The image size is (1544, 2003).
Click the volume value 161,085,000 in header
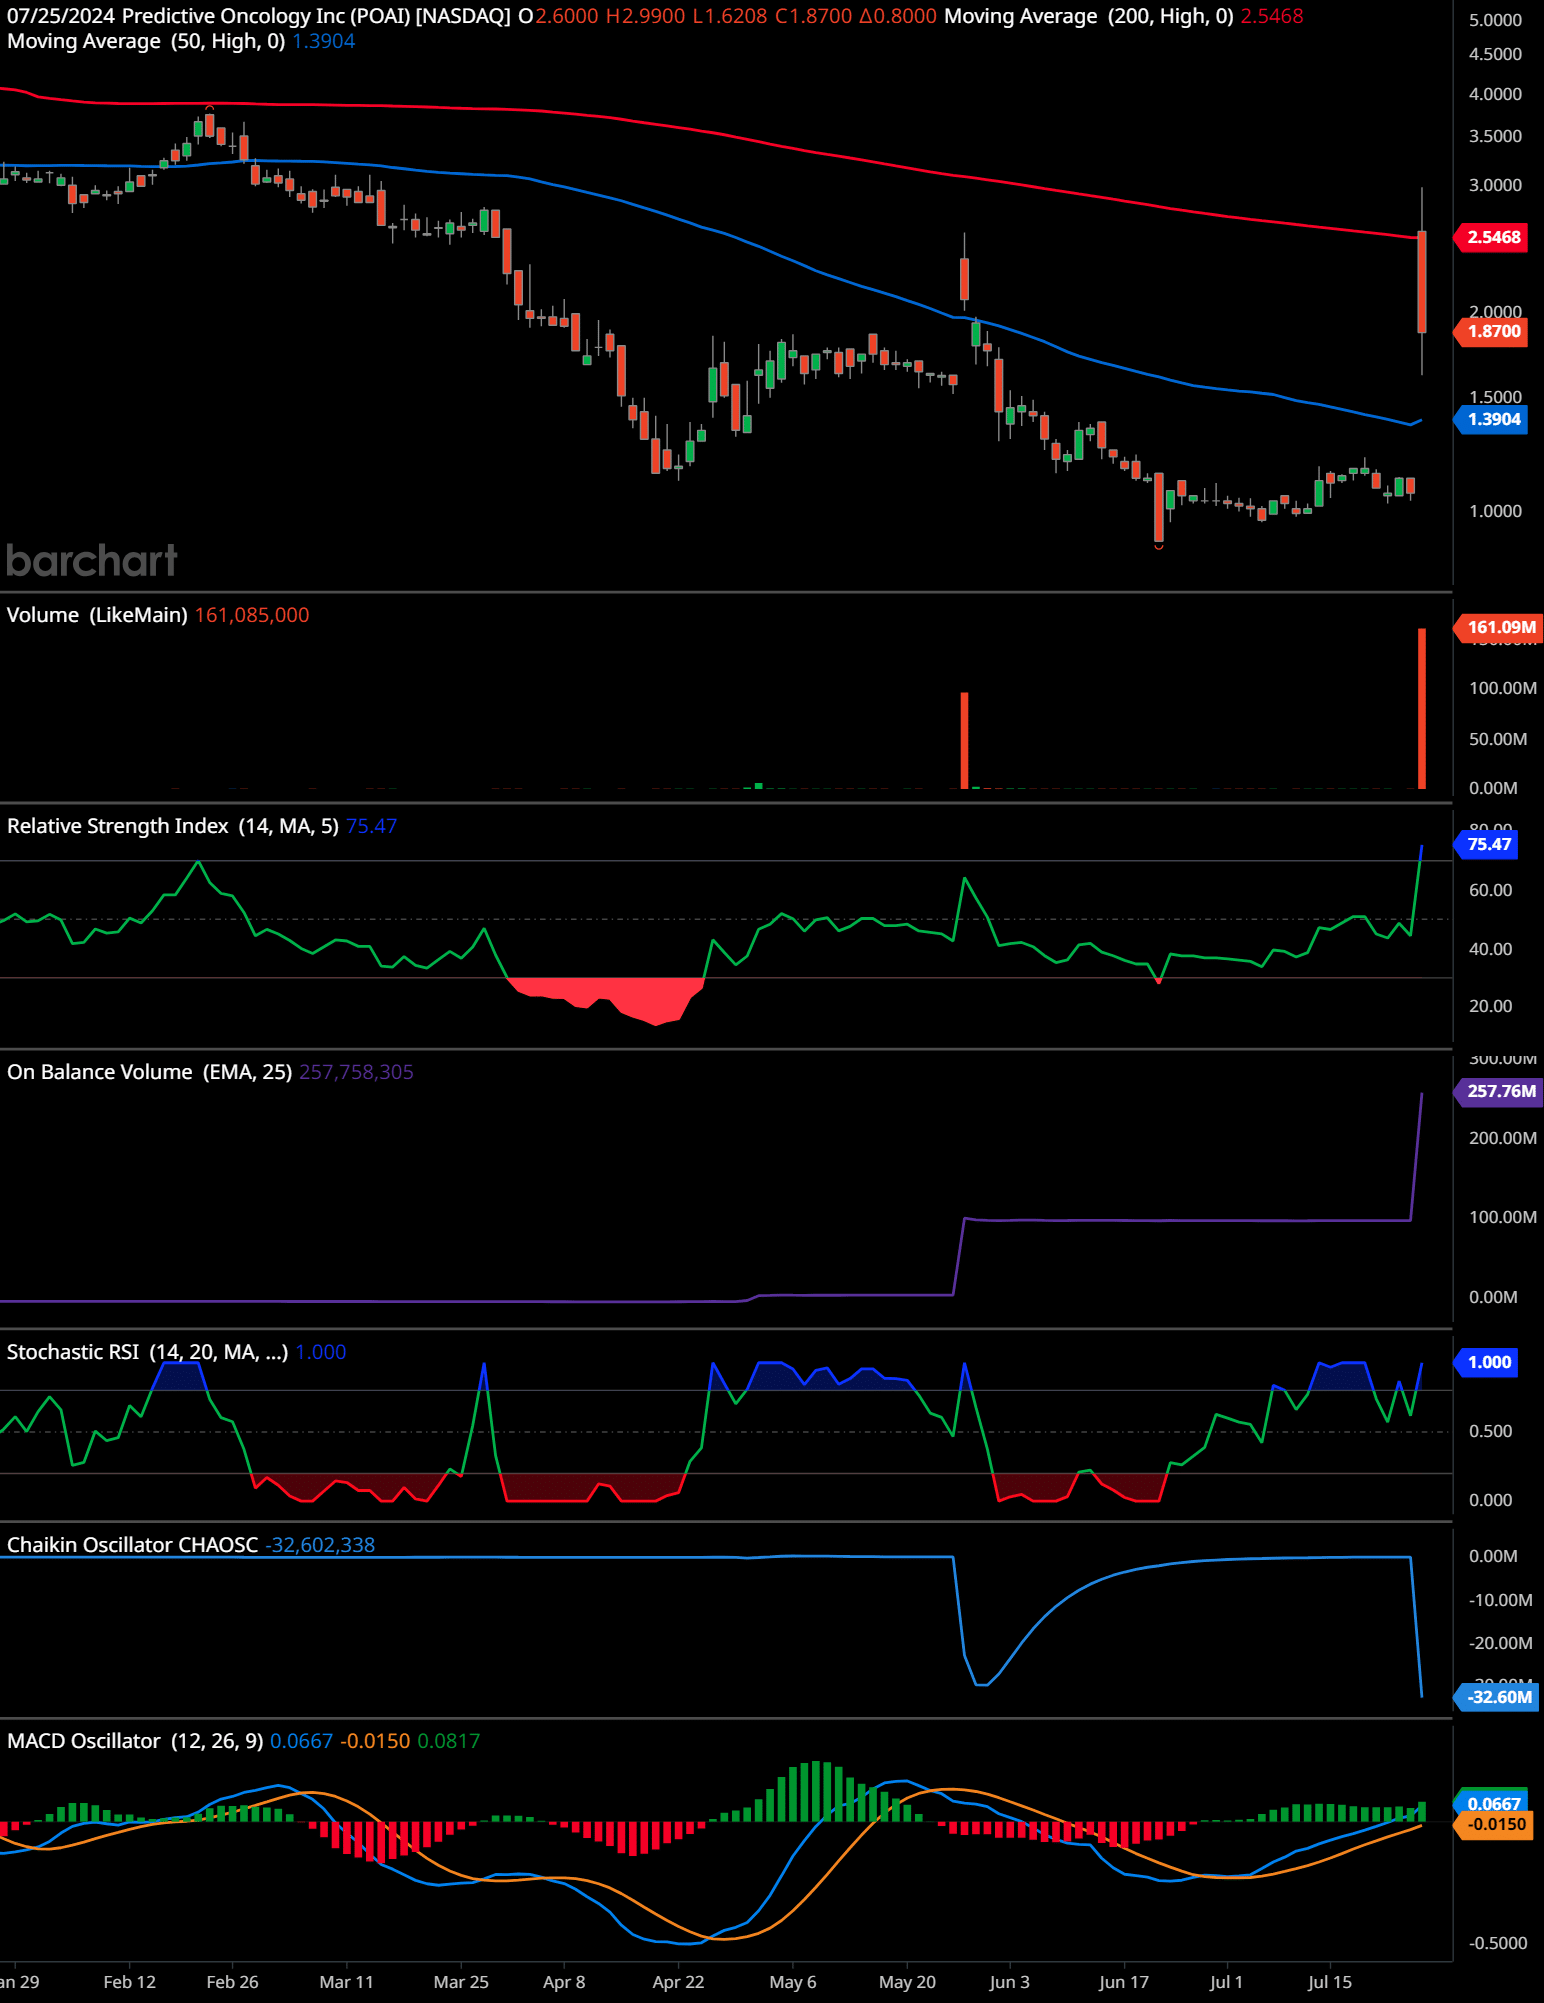252,615
